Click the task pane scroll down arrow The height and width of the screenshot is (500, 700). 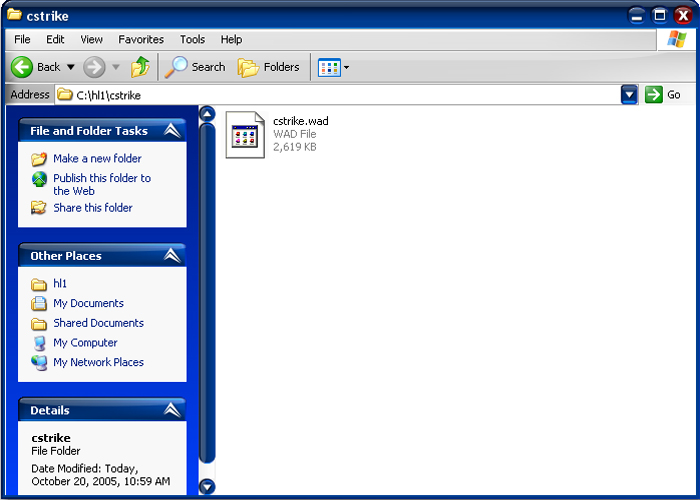point(207,487)
